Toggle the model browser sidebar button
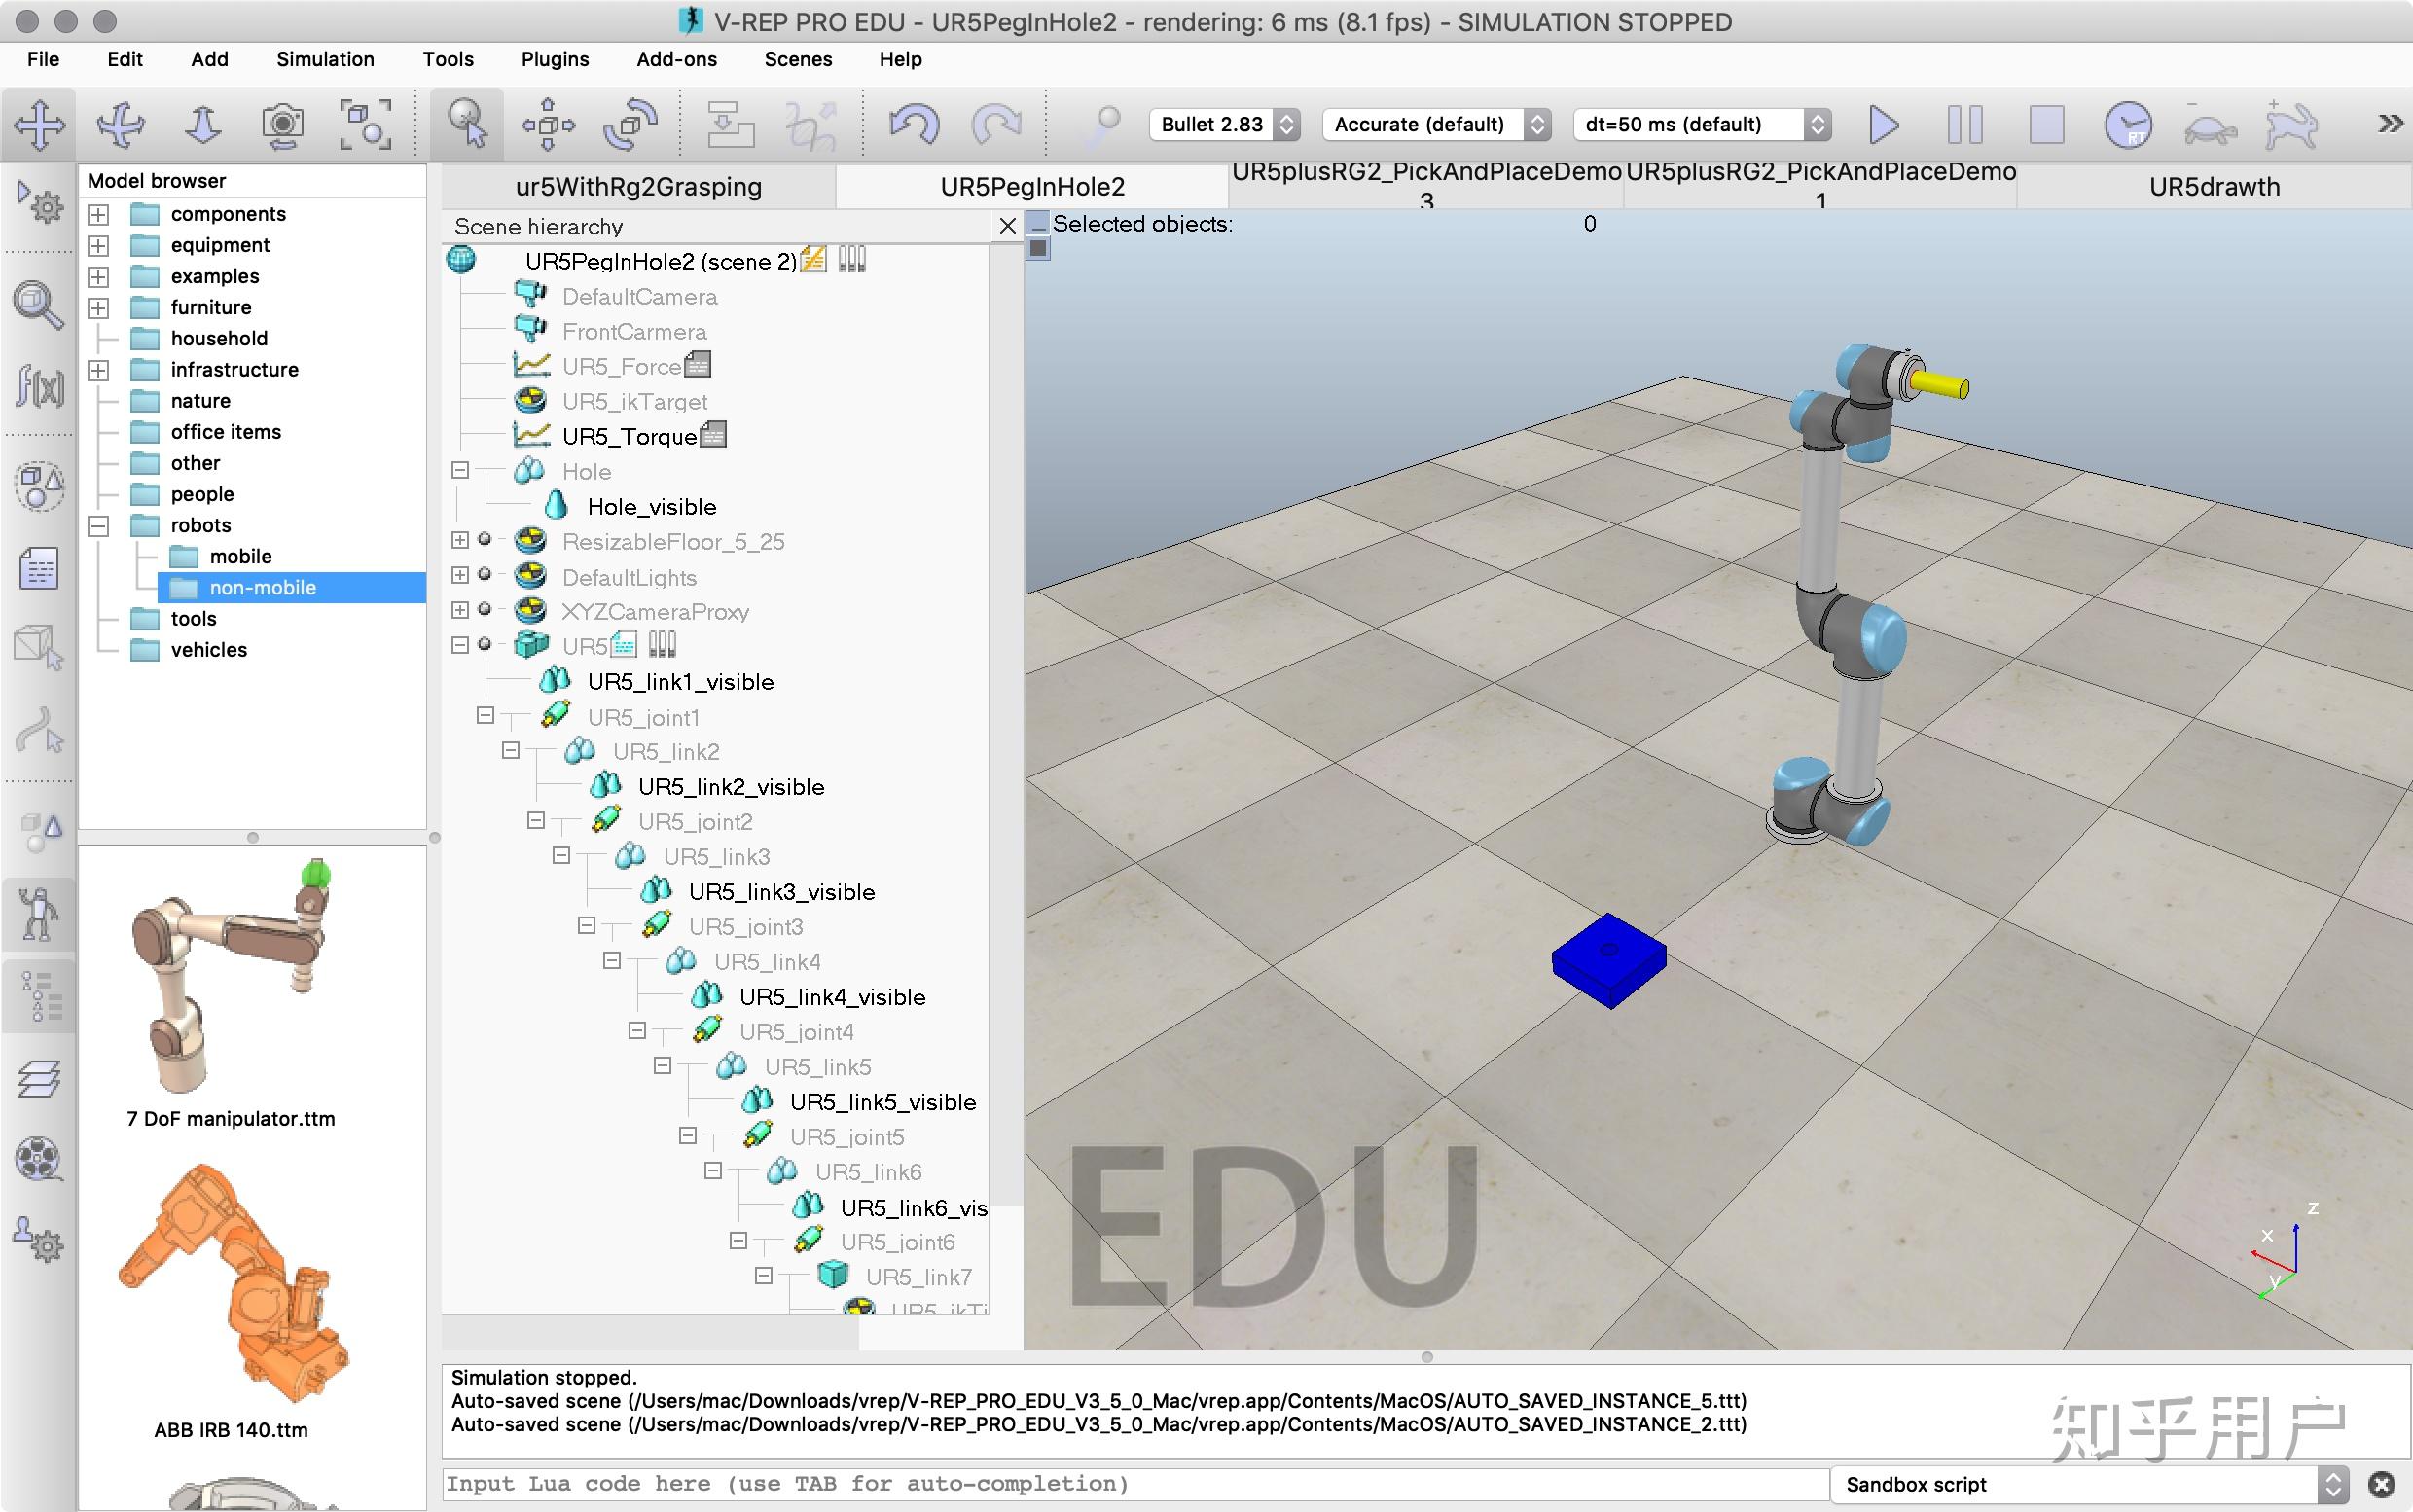2413x1512 pixels. [x=39, y=914]
